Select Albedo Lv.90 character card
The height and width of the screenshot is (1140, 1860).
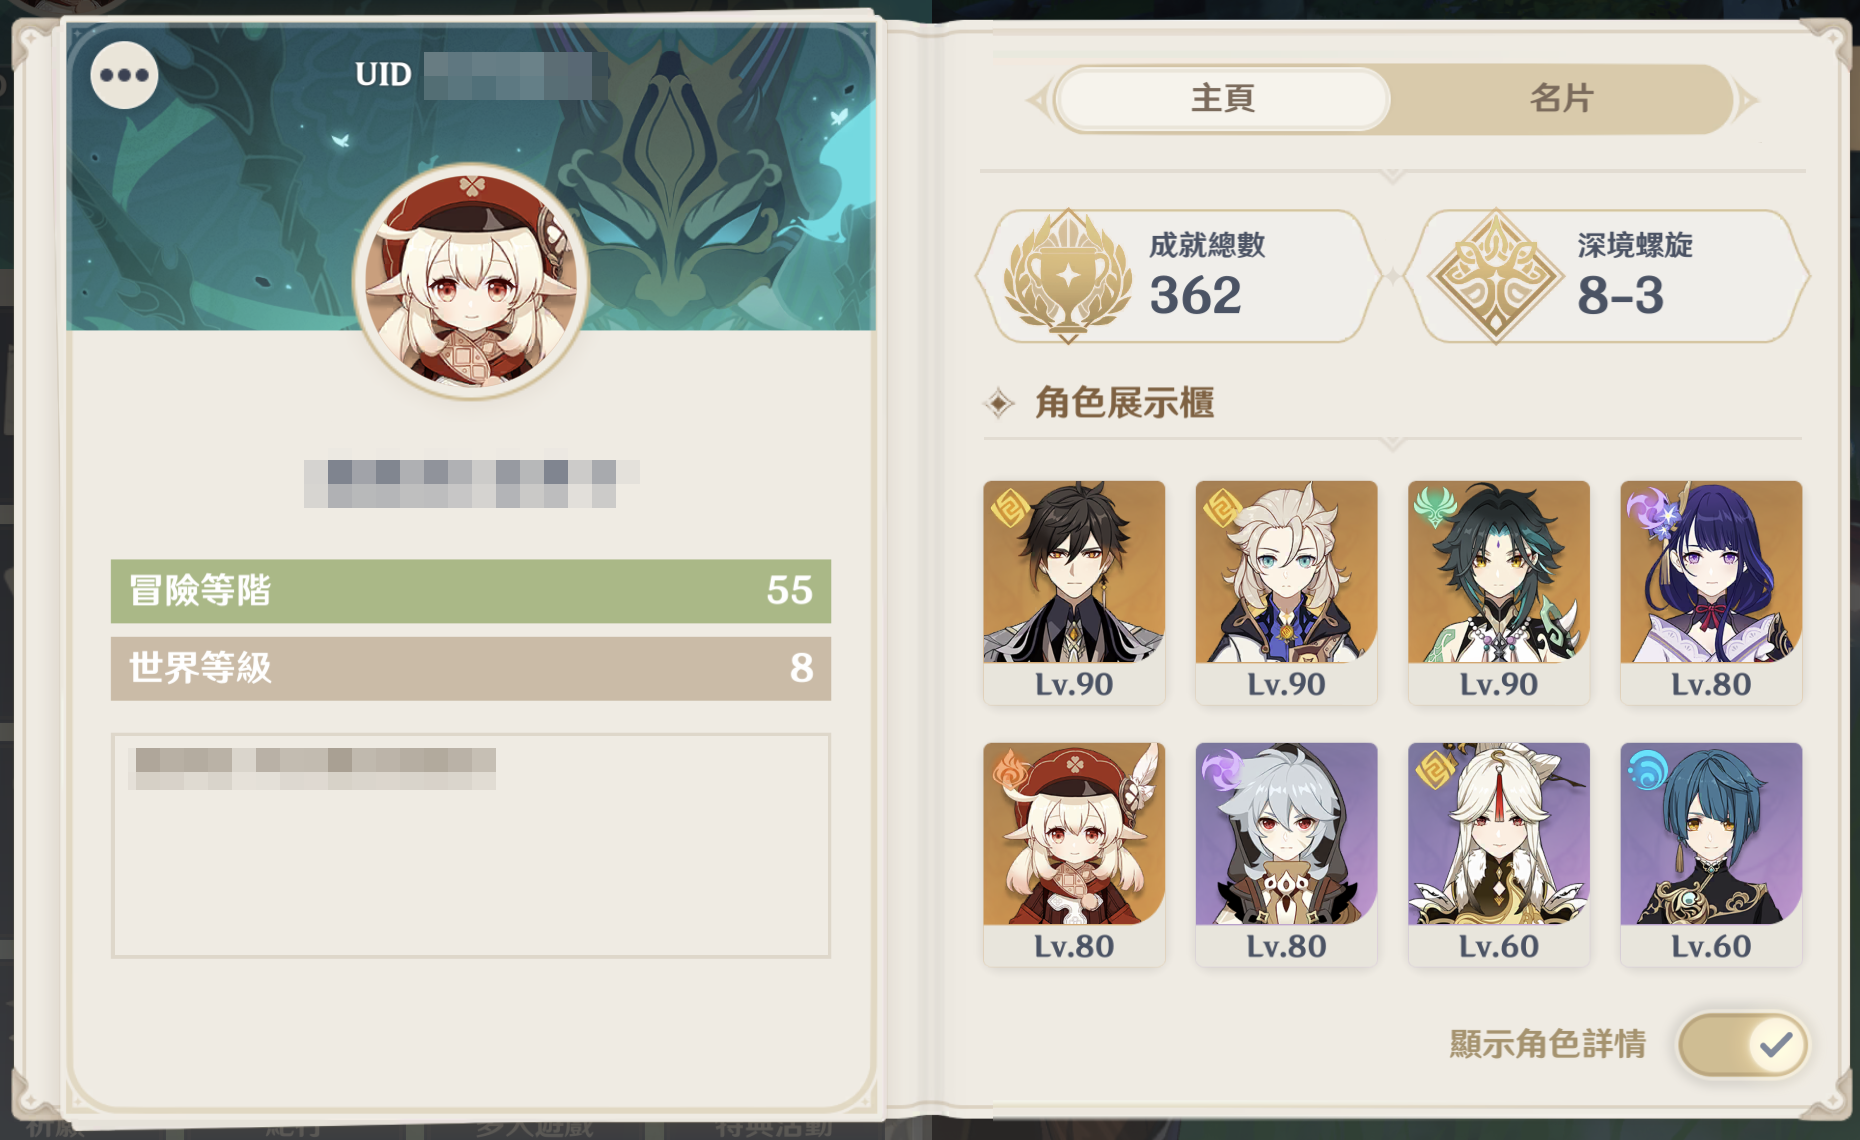[x=1286, y=593]
